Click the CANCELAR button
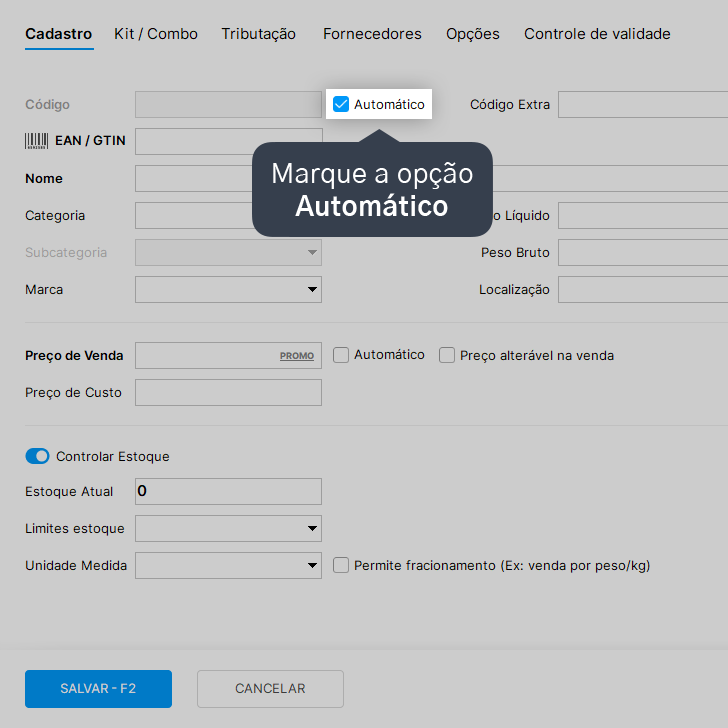728x728 pixels. coord(270,689)
